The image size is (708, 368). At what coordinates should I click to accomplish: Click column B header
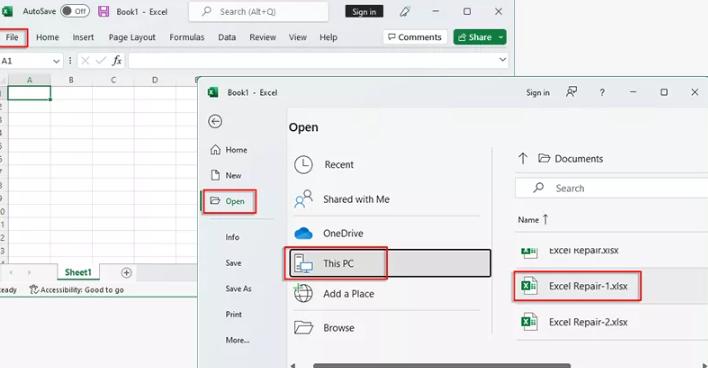click(x=71, y=80)
